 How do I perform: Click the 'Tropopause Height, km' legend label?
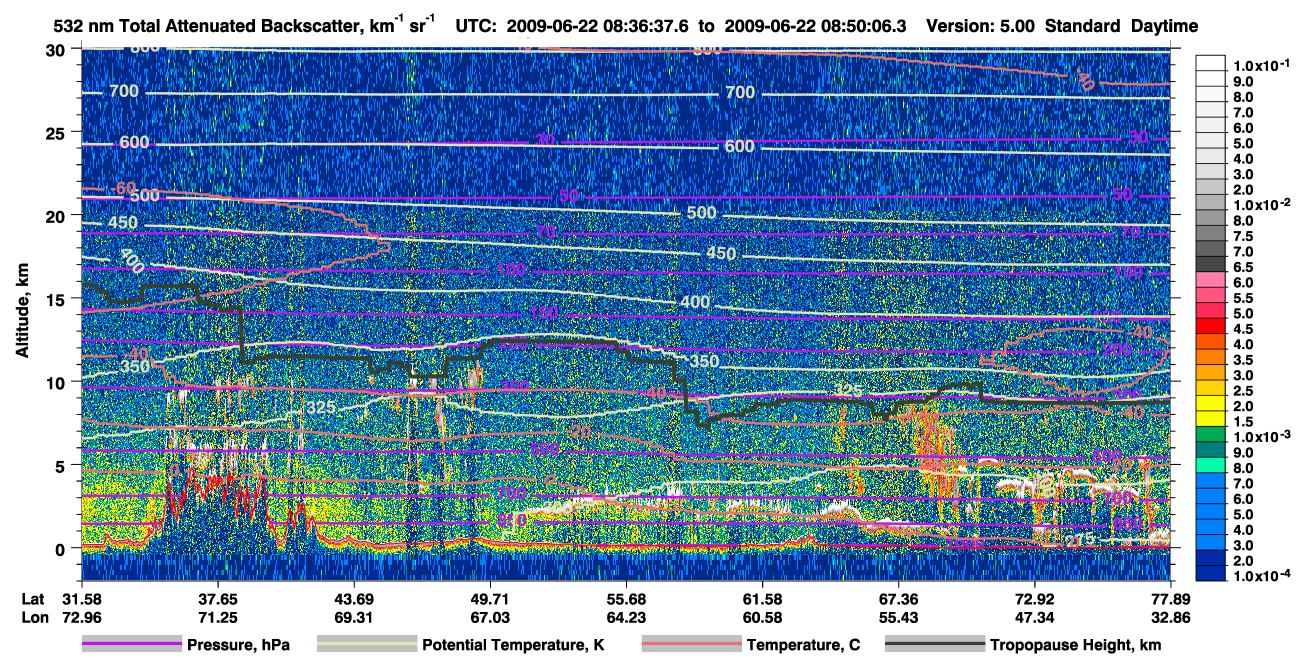(x=1076, y=646)
